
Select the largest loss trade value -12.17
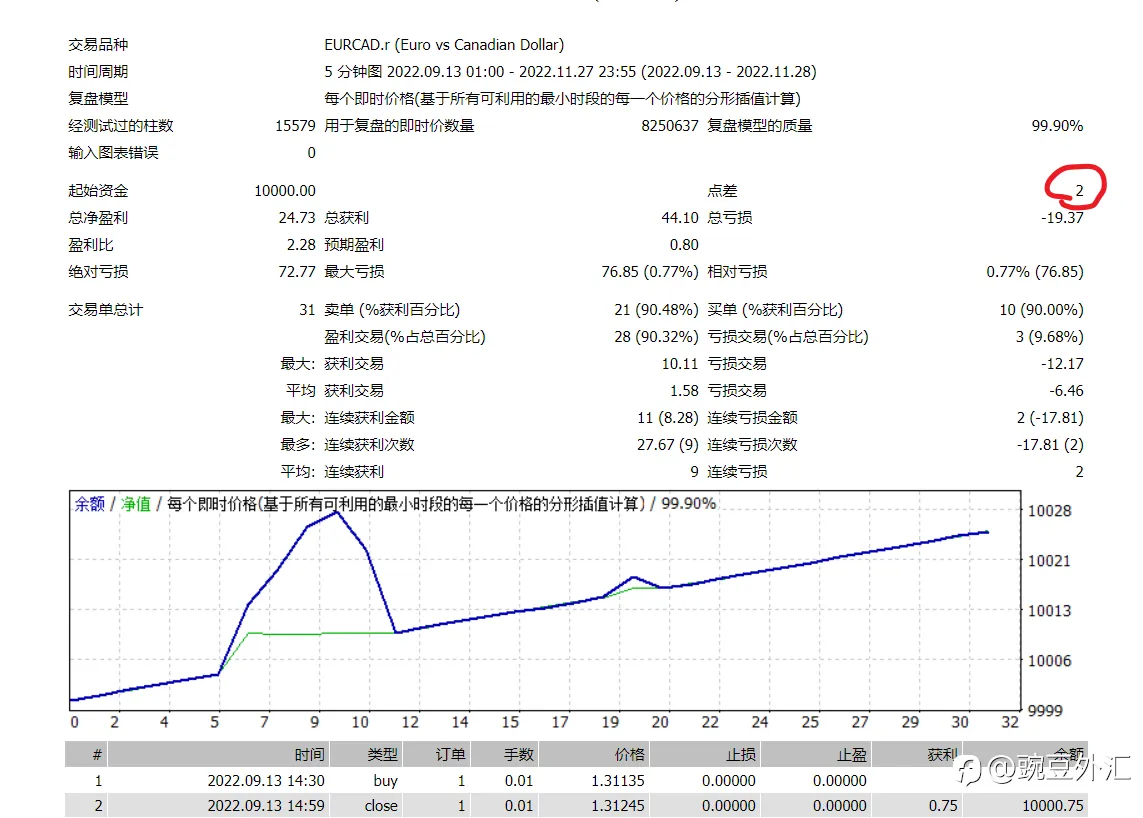point(1062,363)
